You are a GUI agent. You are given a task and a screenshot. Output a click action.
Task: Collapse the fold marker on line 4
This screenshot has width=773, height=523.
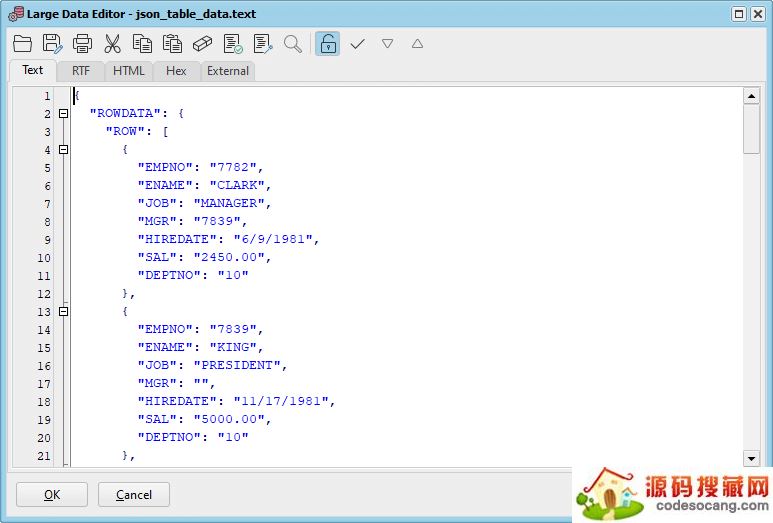pyautogui.click(x=64, y=149)
